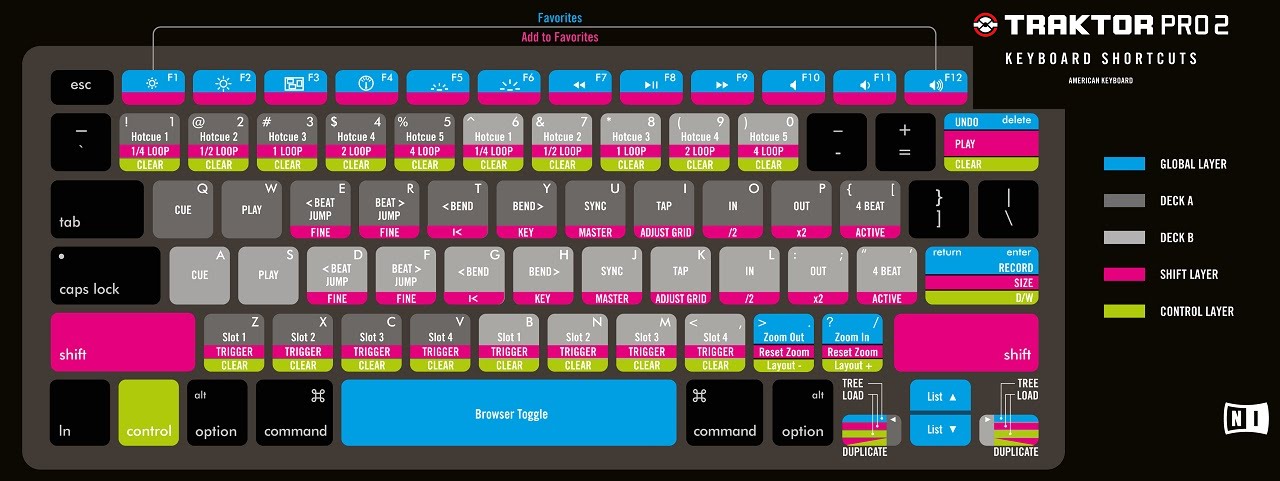Click the O key labeled IN
Screen dimensions: 1280x481
[732, 209]
